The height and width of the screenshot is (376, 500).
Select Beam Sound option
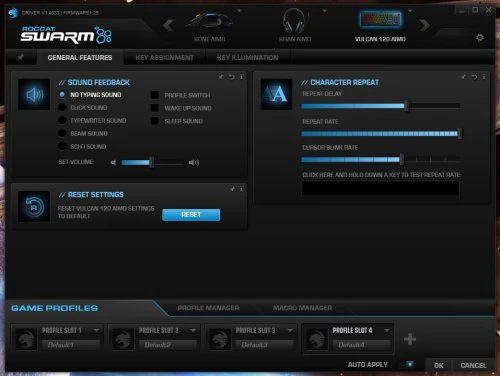pos(62,133)
